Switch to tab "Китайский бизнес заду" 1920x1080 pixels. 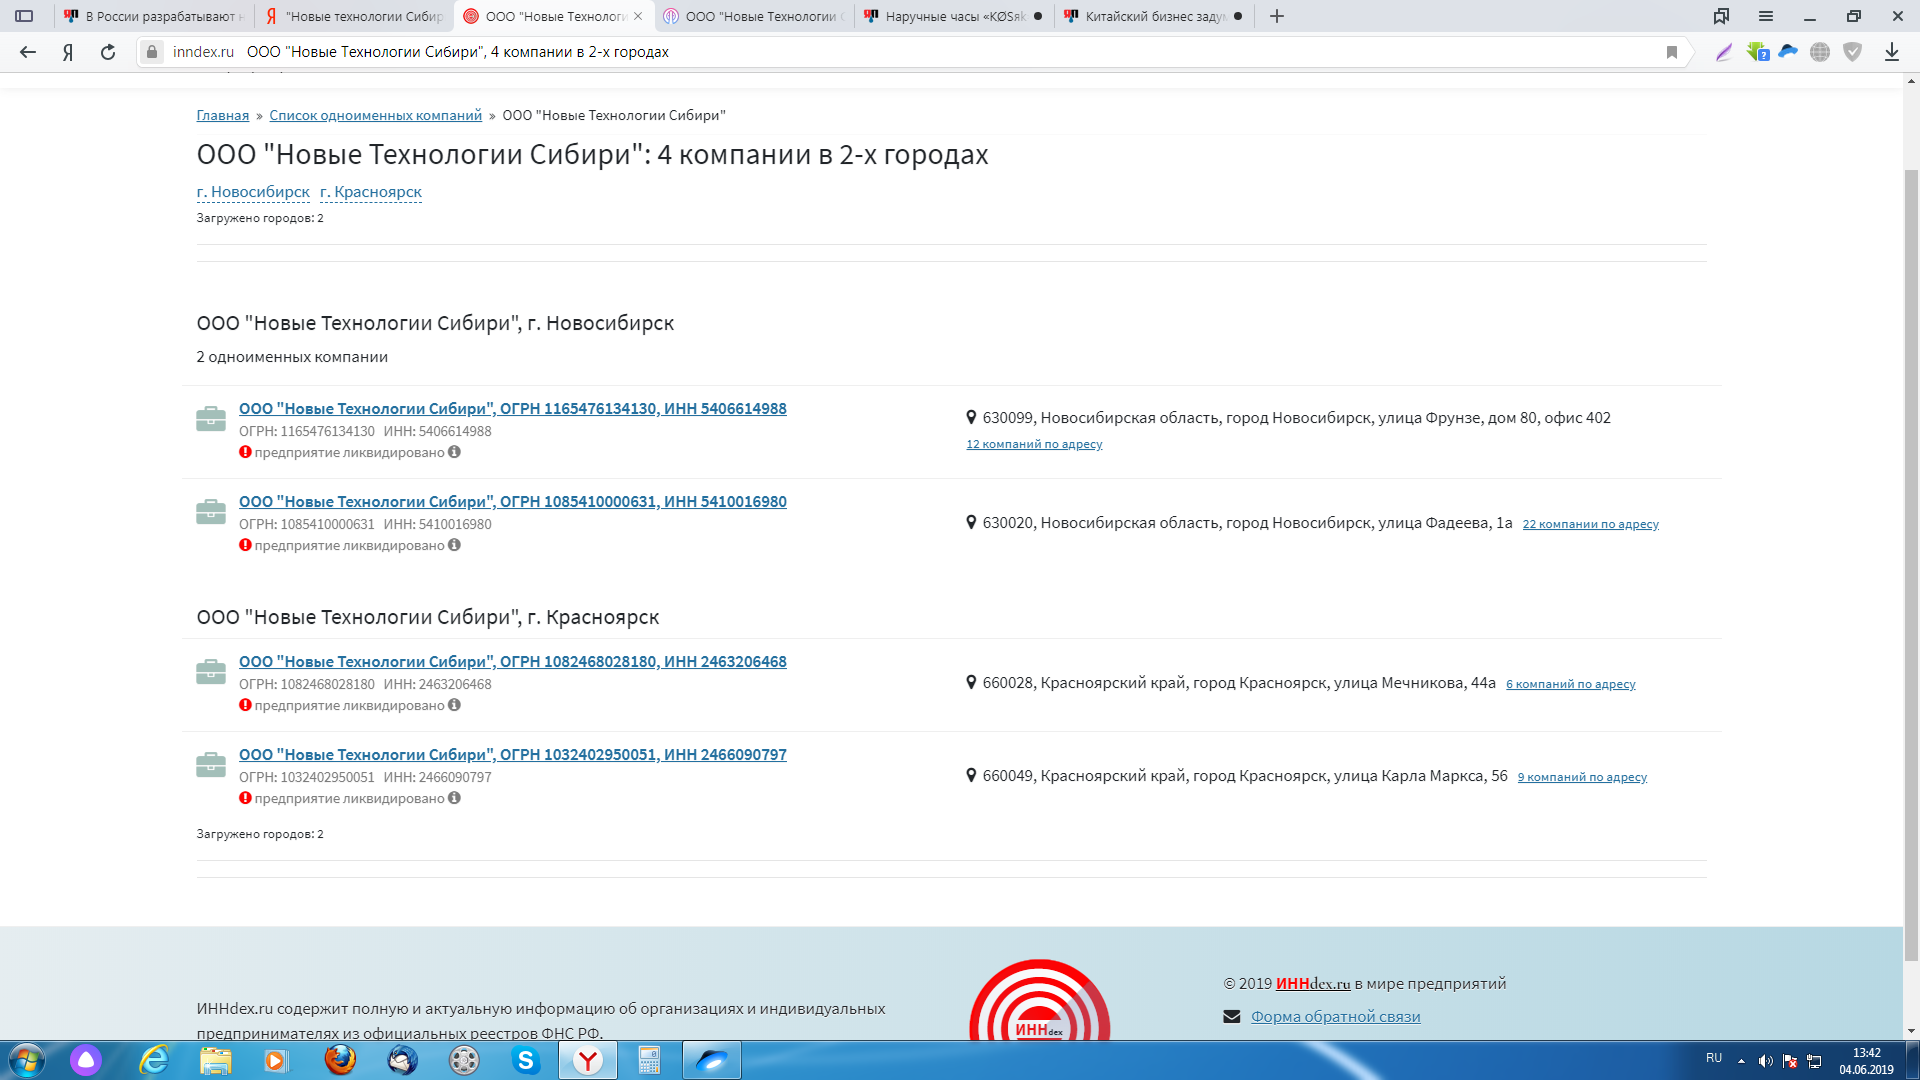[x=1155, y=16]
